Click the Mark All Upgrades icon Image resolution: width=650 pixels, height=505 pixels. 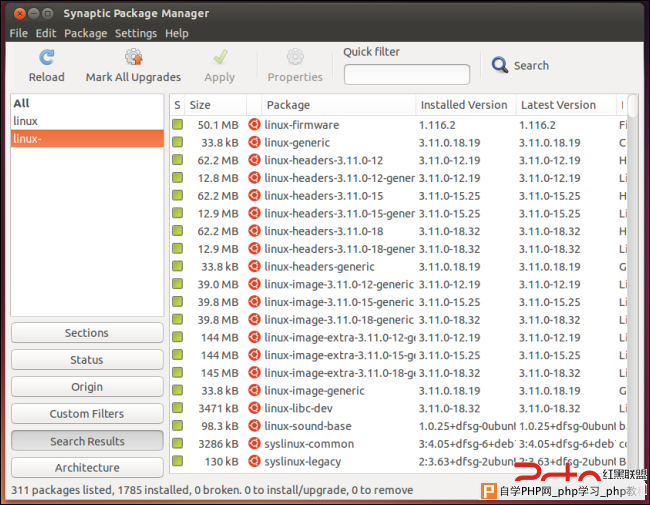(133, 57)
